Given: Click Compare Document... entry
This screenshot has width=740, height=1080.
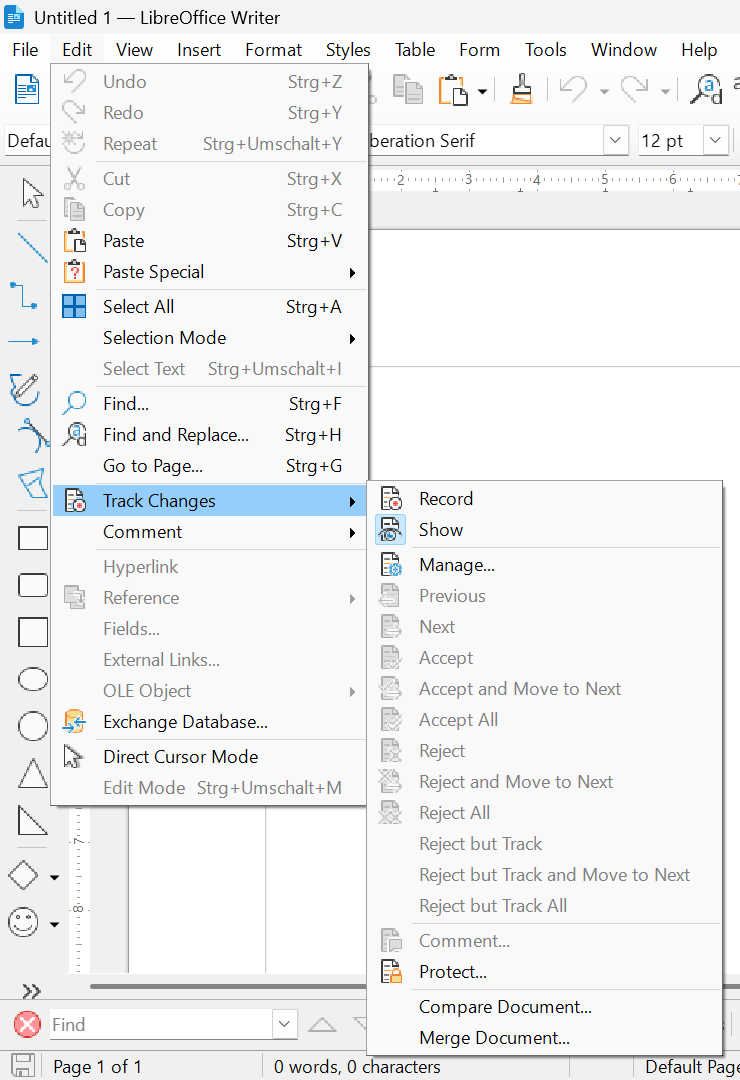Looking at the screenshot, I should tap(505, 1007).
